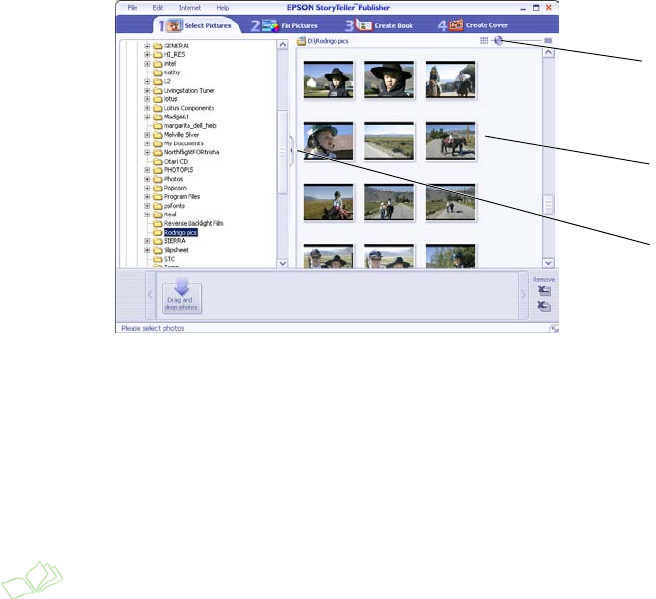656x599 pixels.
Task: Expand the PHOTOPLS folder node
Action: 147,170
